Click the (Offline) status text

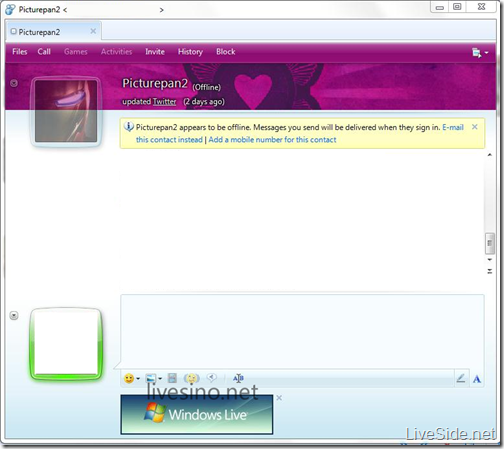(x=206, y=87)
